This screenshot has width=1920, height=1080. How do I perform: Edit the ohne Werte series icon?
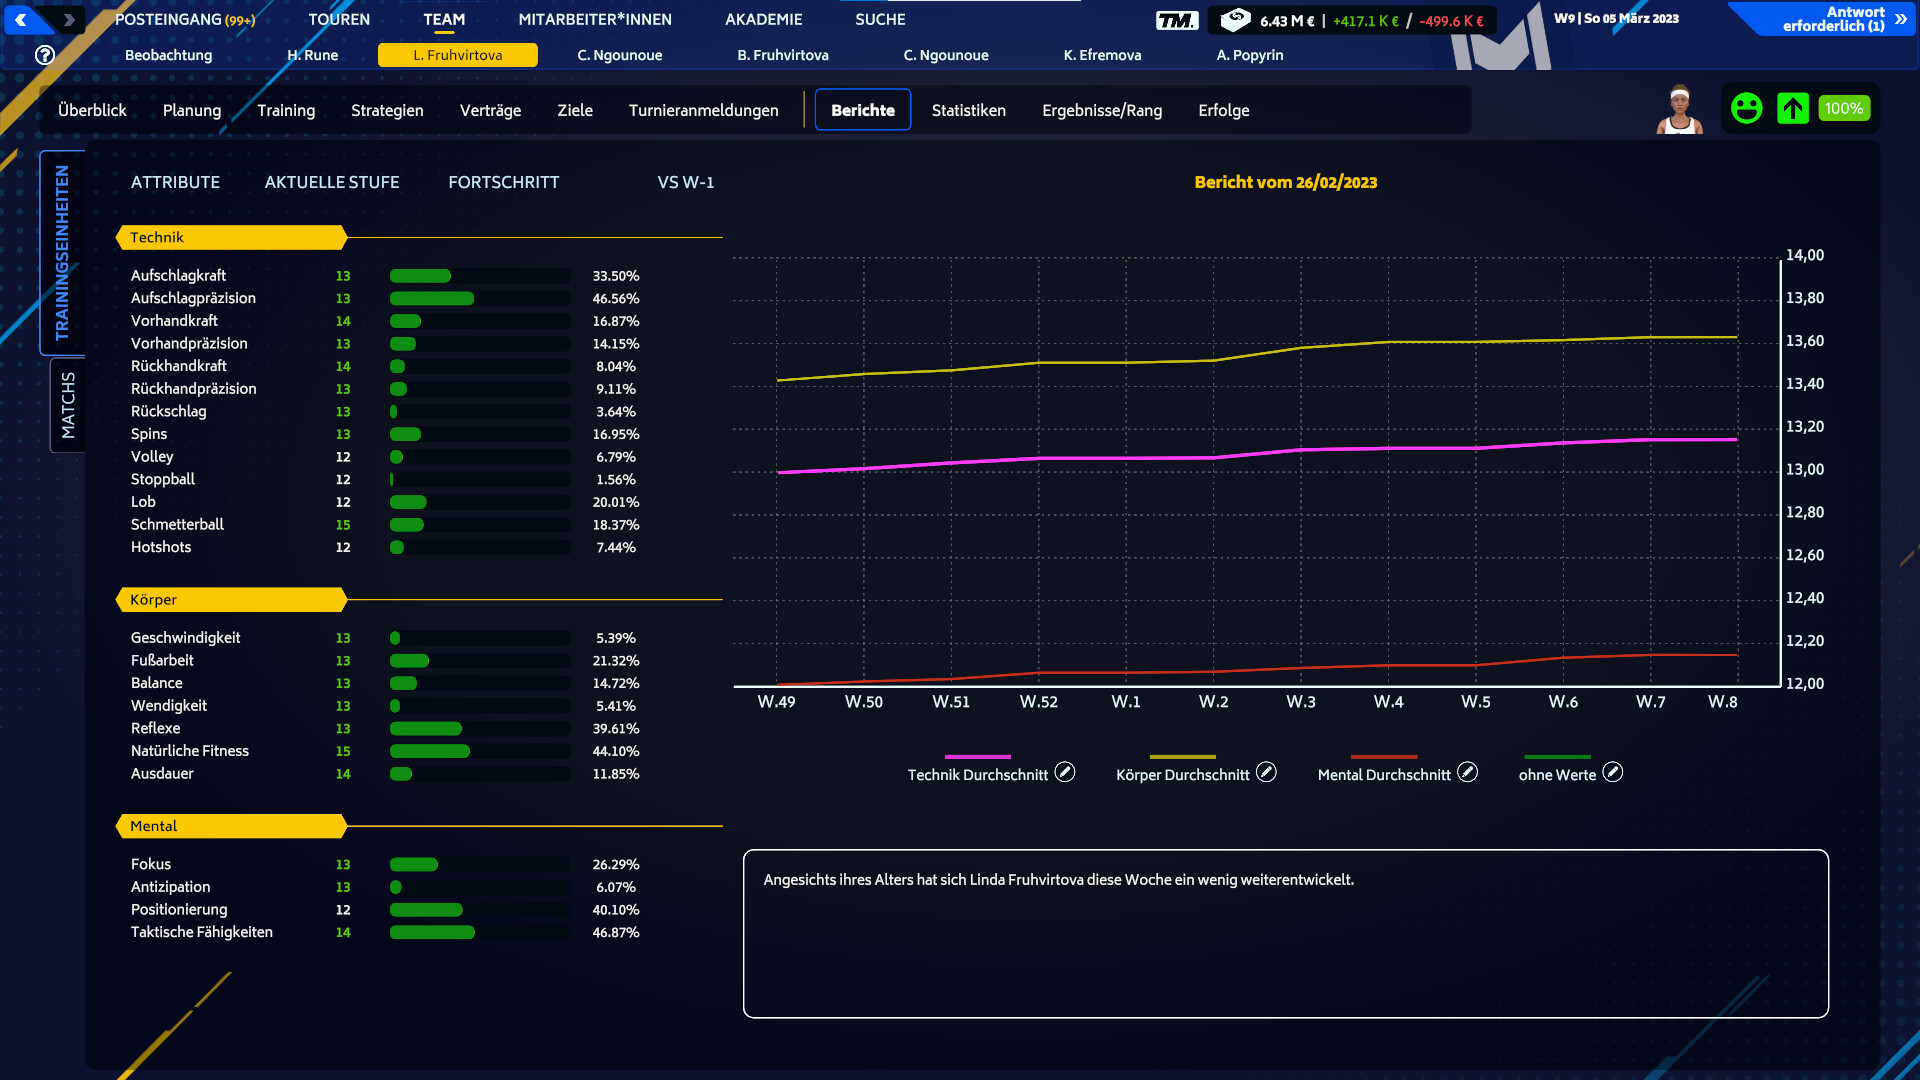click(x=1612, y=772)
